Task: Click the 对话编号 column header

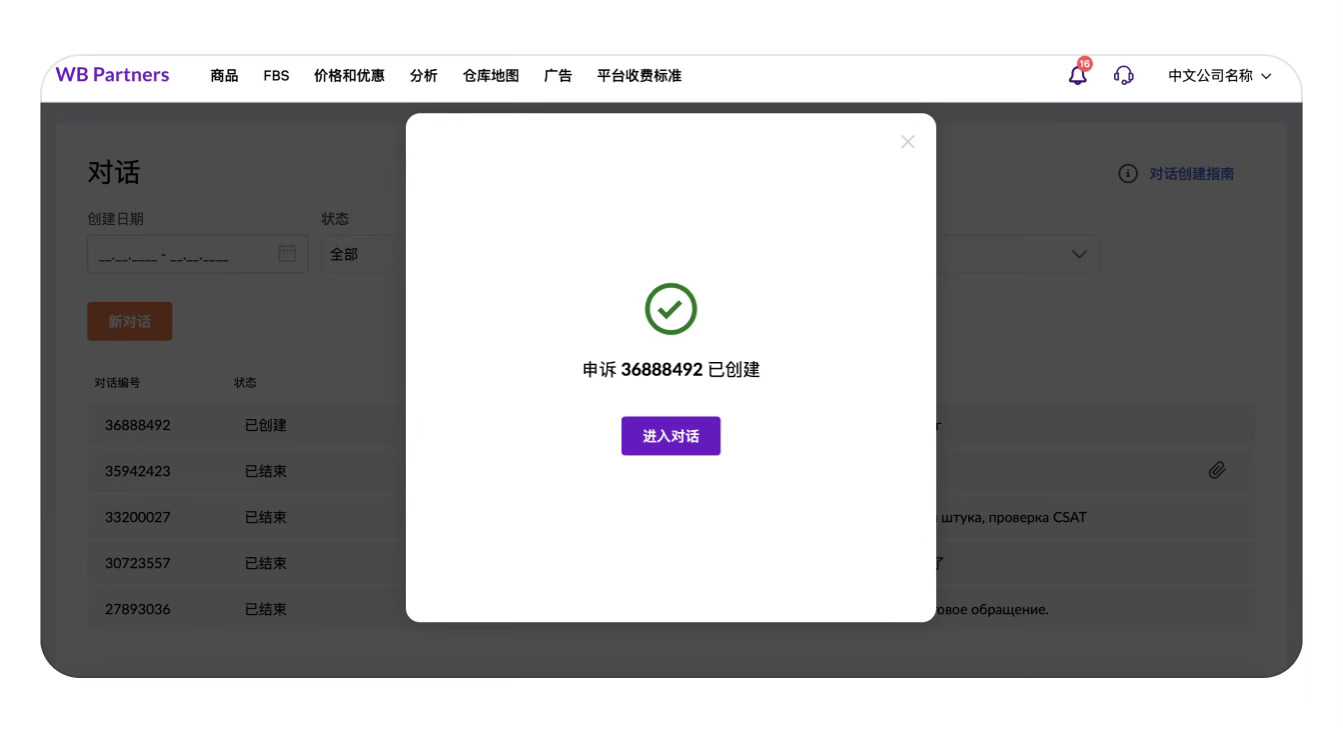Action: point(117,383)
